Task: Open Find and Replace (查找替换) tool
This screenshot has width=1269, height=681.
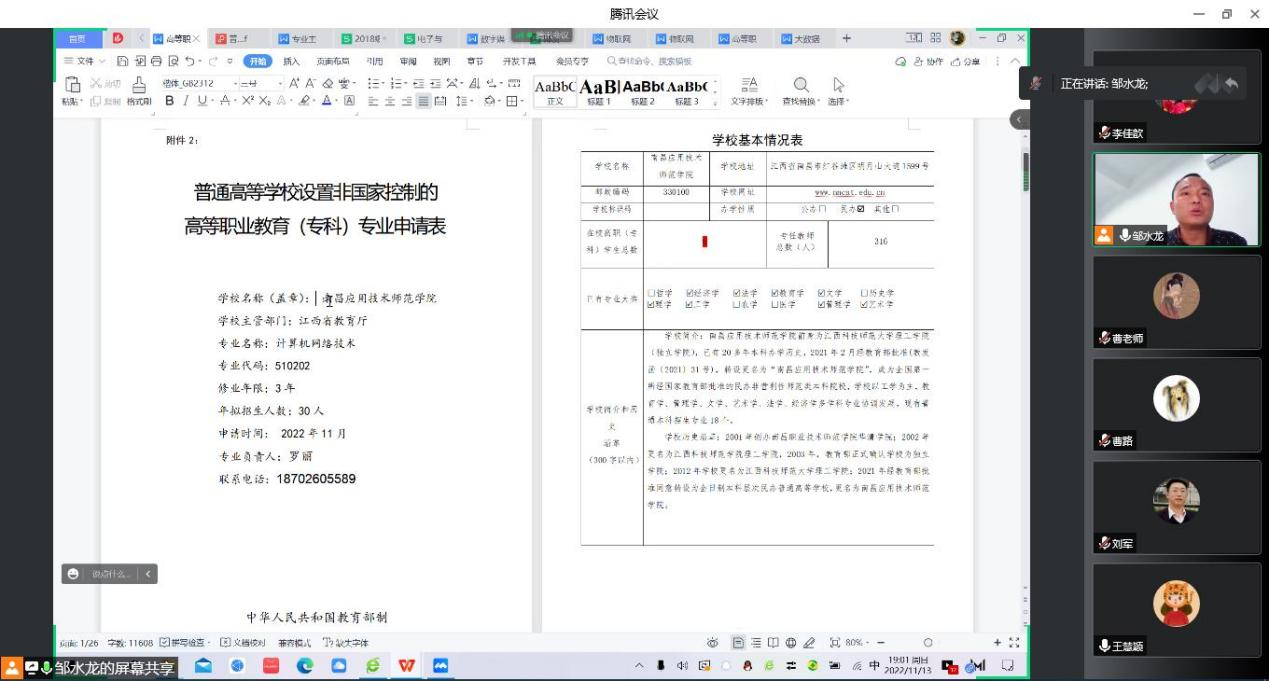Action: coord(800,88)
